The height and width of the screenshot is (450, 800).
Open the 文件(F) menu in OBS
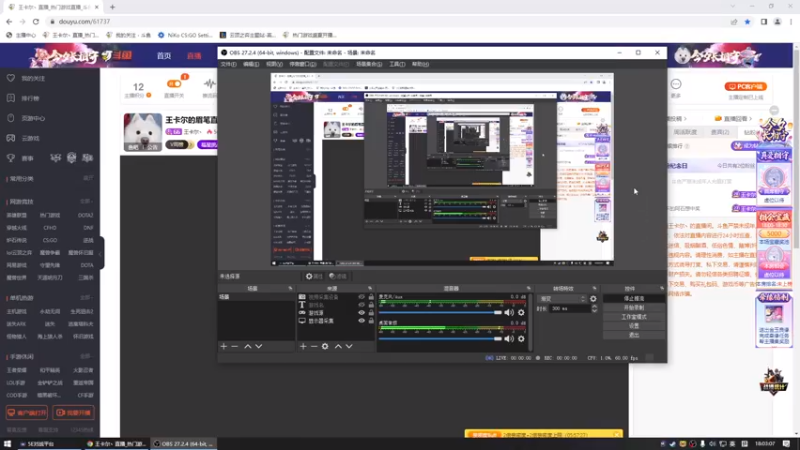point(228,64)
